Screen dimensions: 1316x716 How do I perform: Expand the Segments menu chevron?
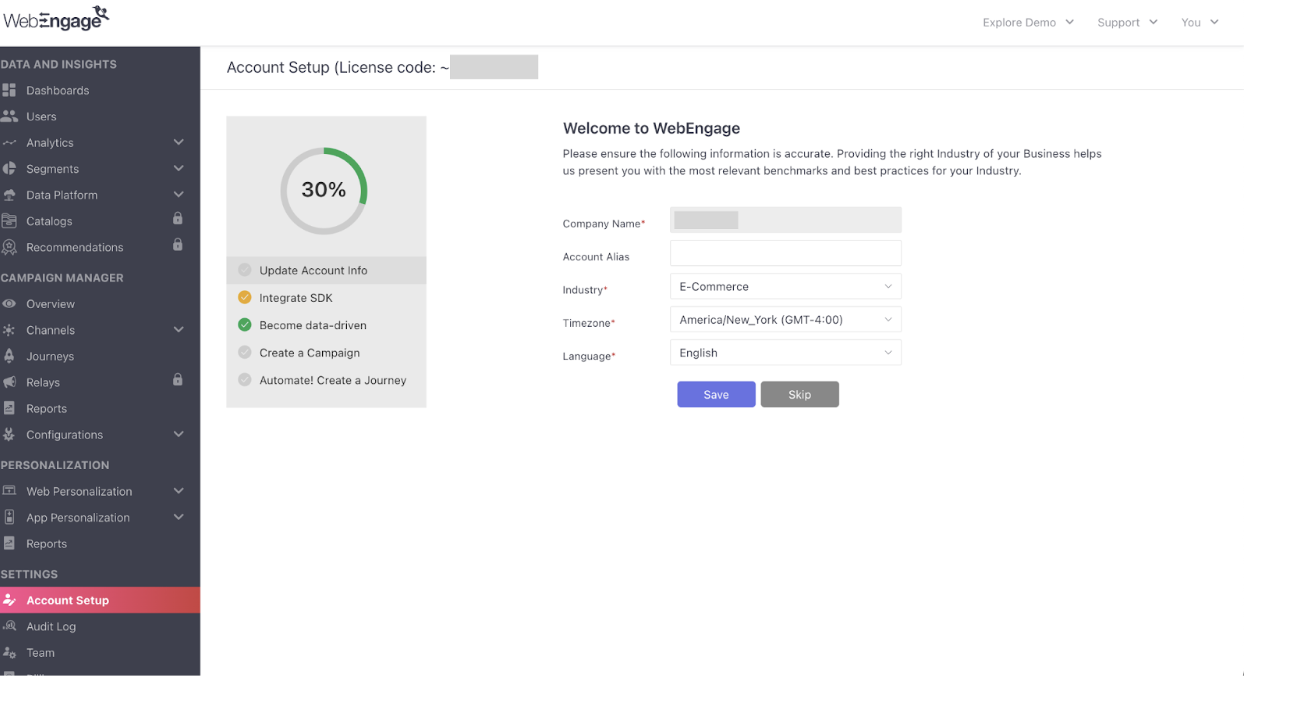178,169
